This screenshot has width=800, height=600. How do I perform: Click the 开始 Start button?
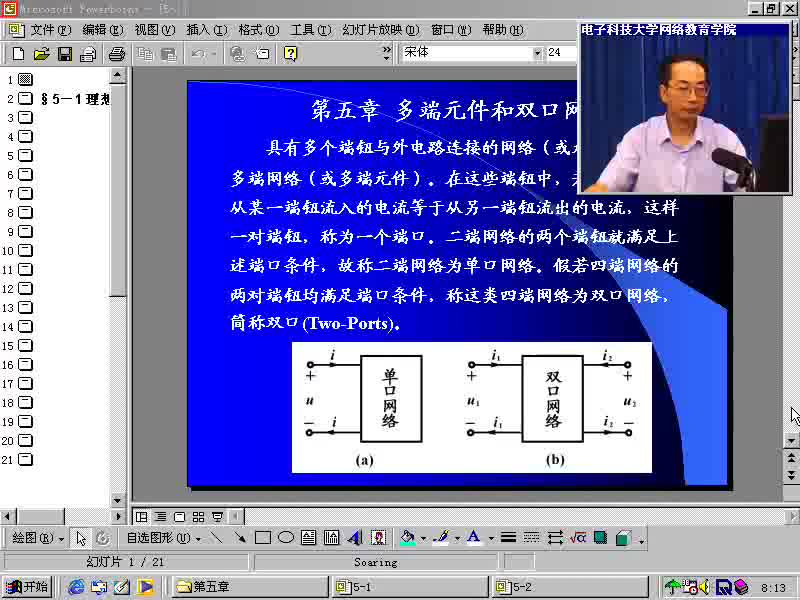point(27,587)
